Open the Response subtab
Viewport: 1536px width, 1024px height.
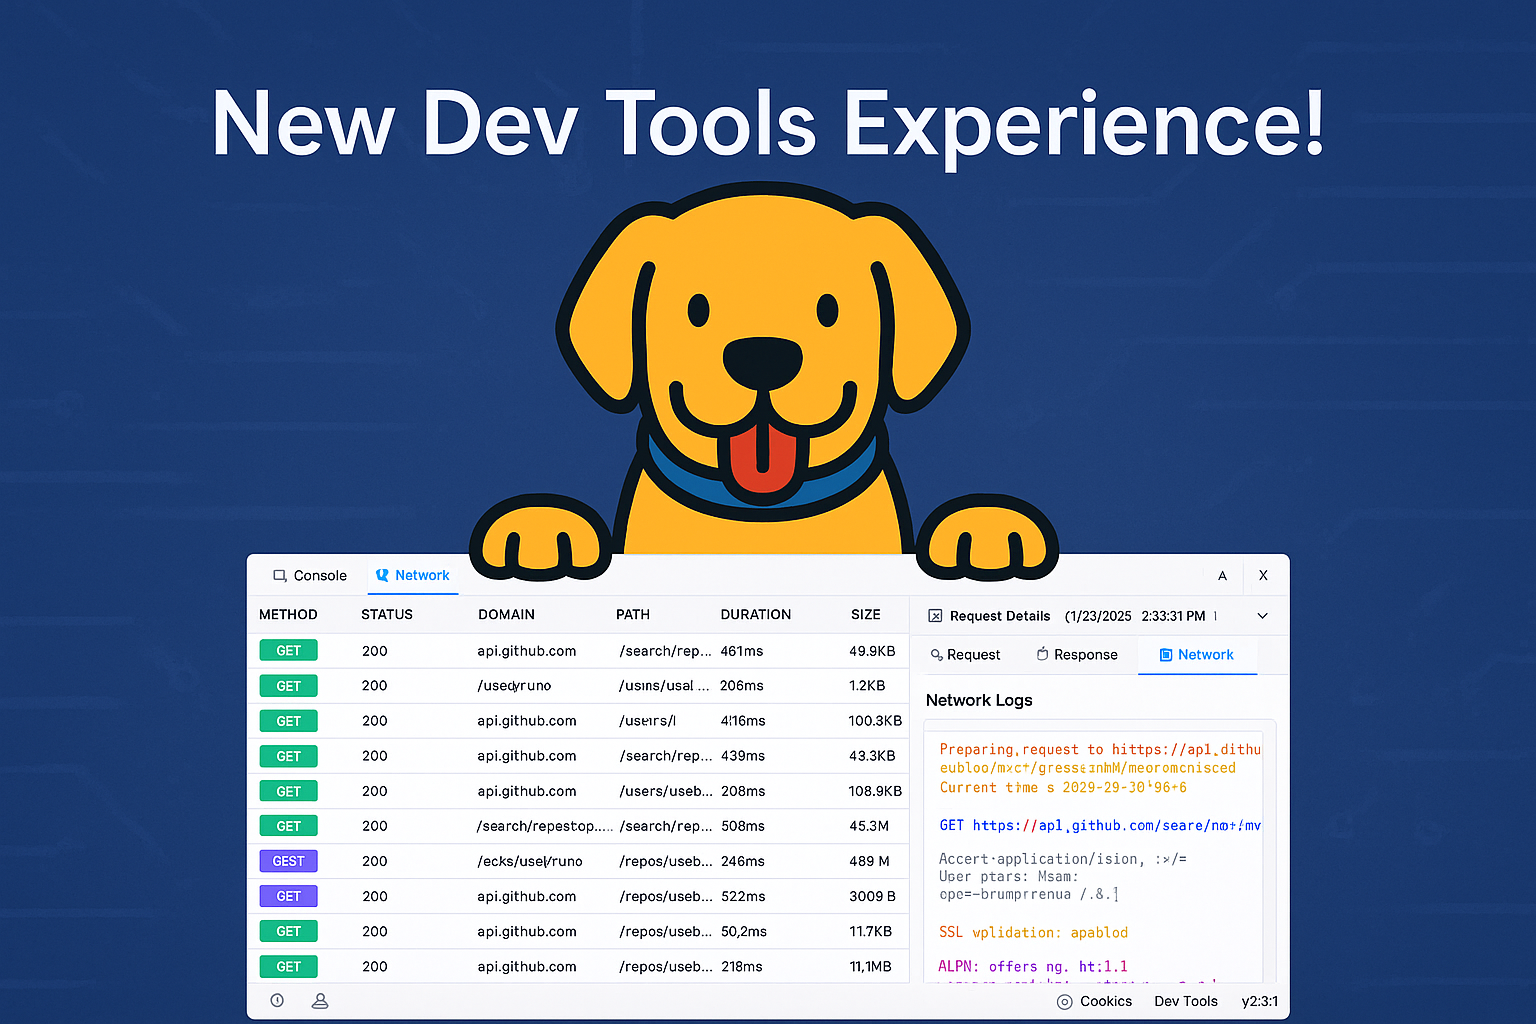(1086, 654)
